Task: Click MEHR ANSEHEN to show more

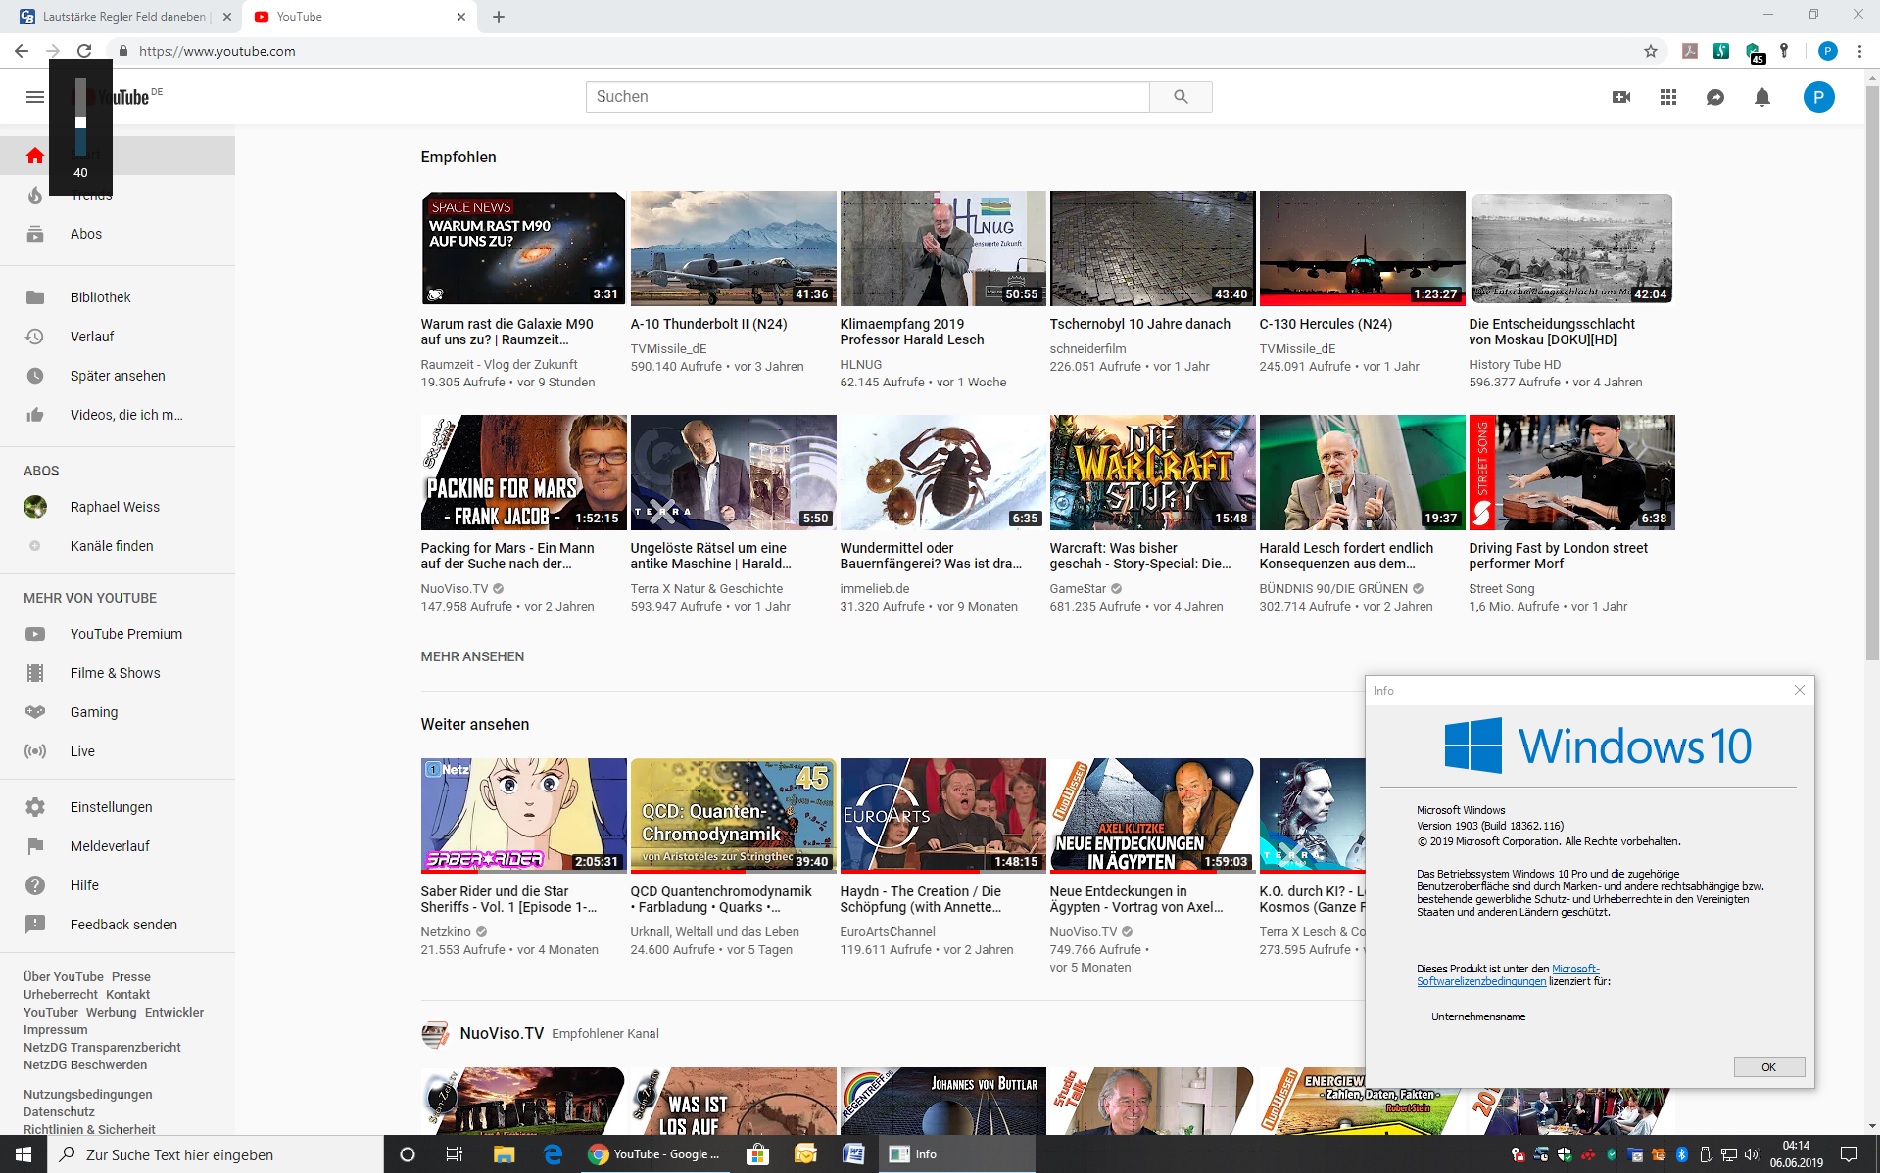Action: pos(472,657)
